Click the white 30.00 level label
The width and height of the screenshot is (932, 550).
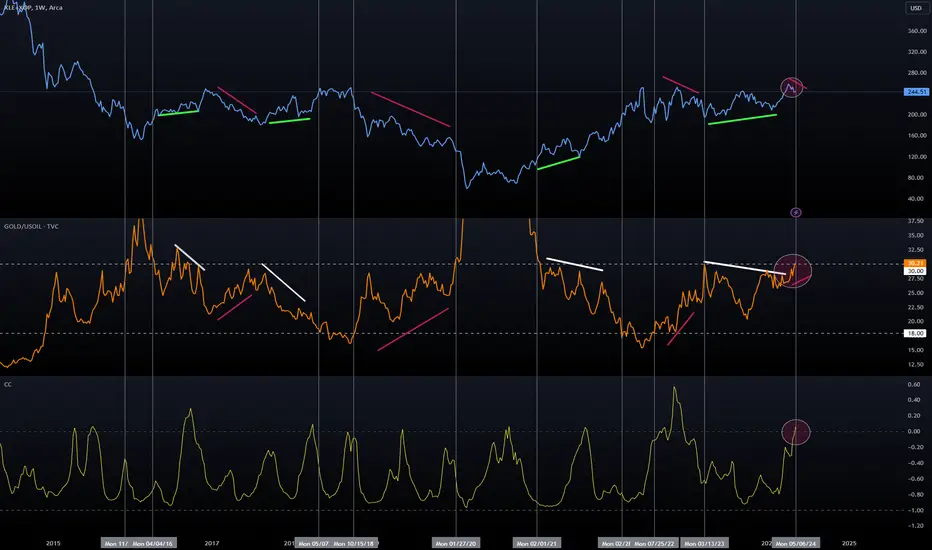tap(916, 271)
